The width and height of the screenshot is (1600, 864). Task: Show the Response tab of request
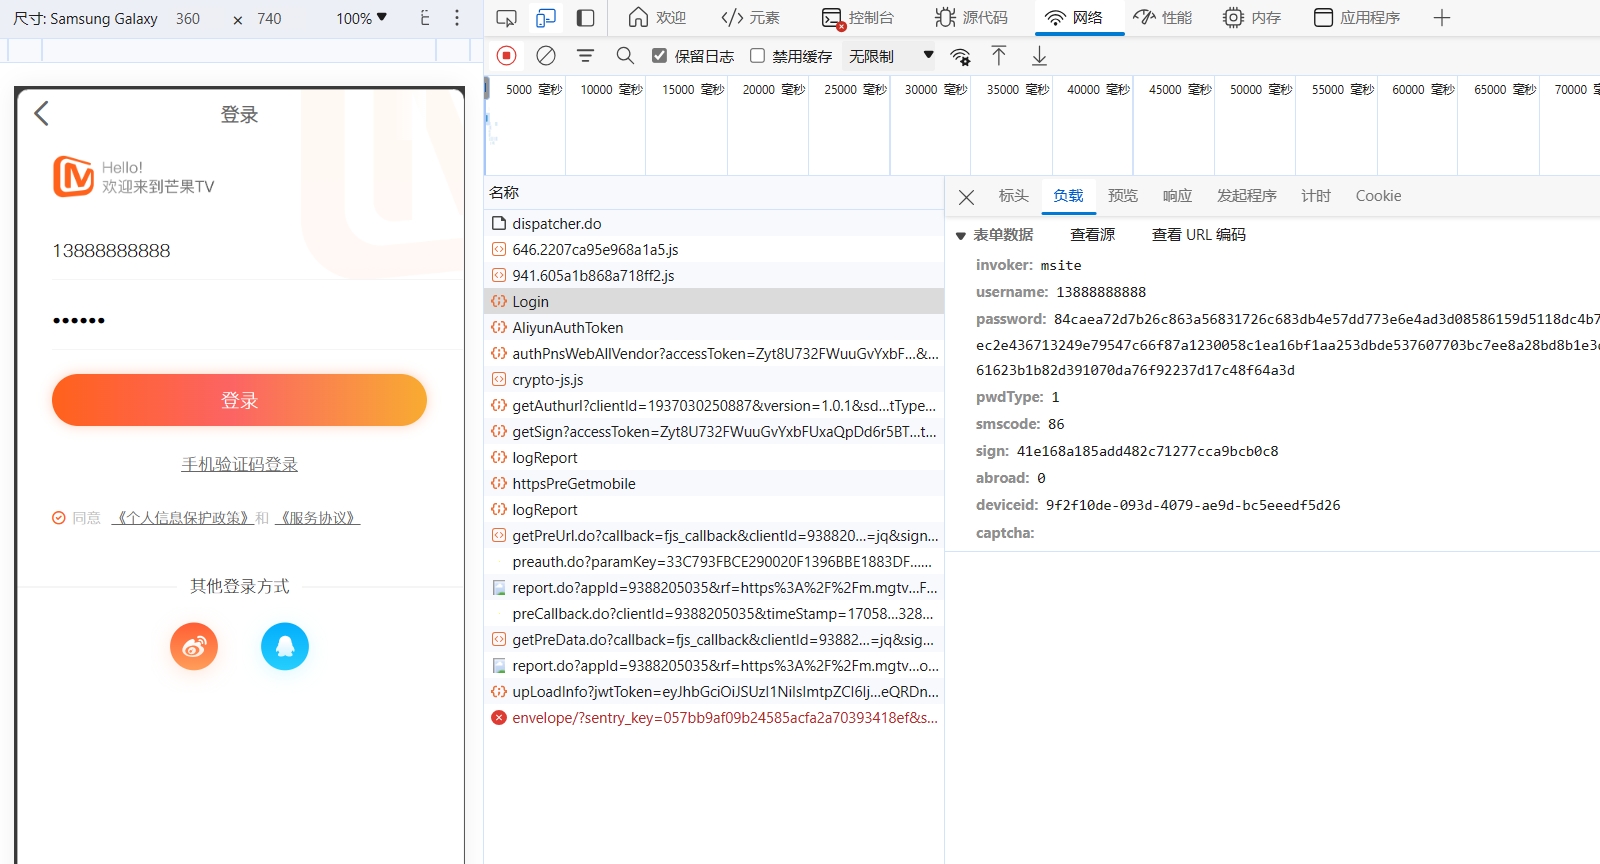point(1177,196)
